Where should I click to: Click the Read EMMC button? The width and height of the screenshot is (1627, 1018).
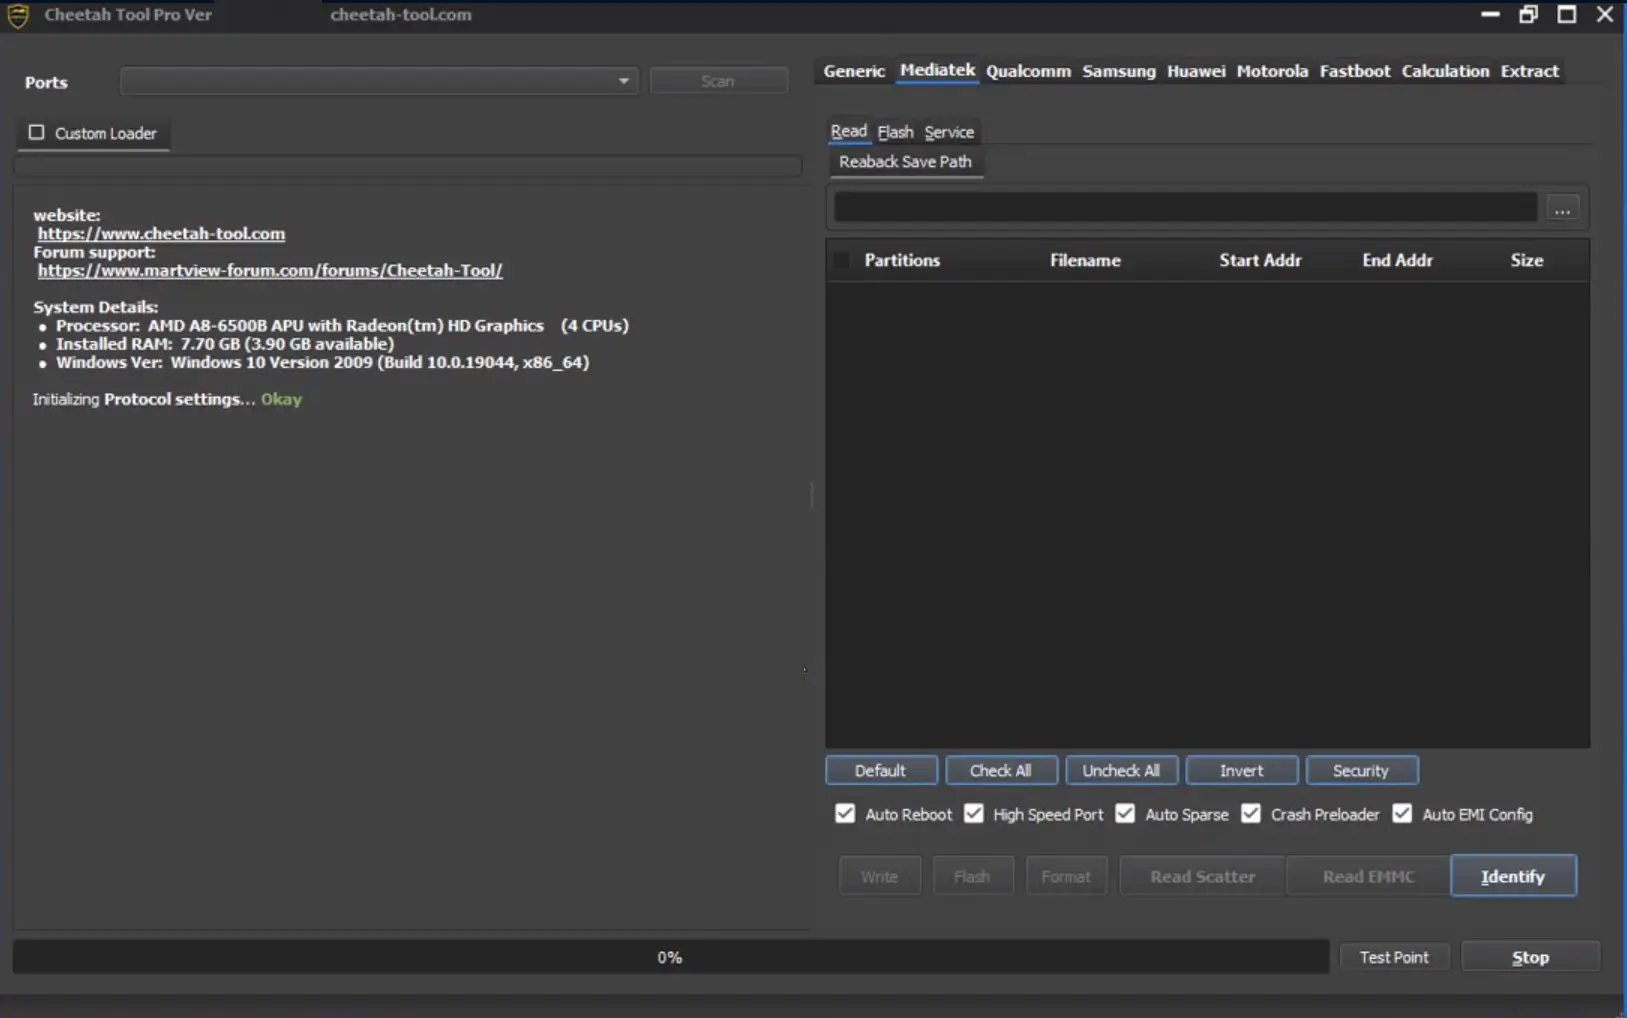[1368, 876]
